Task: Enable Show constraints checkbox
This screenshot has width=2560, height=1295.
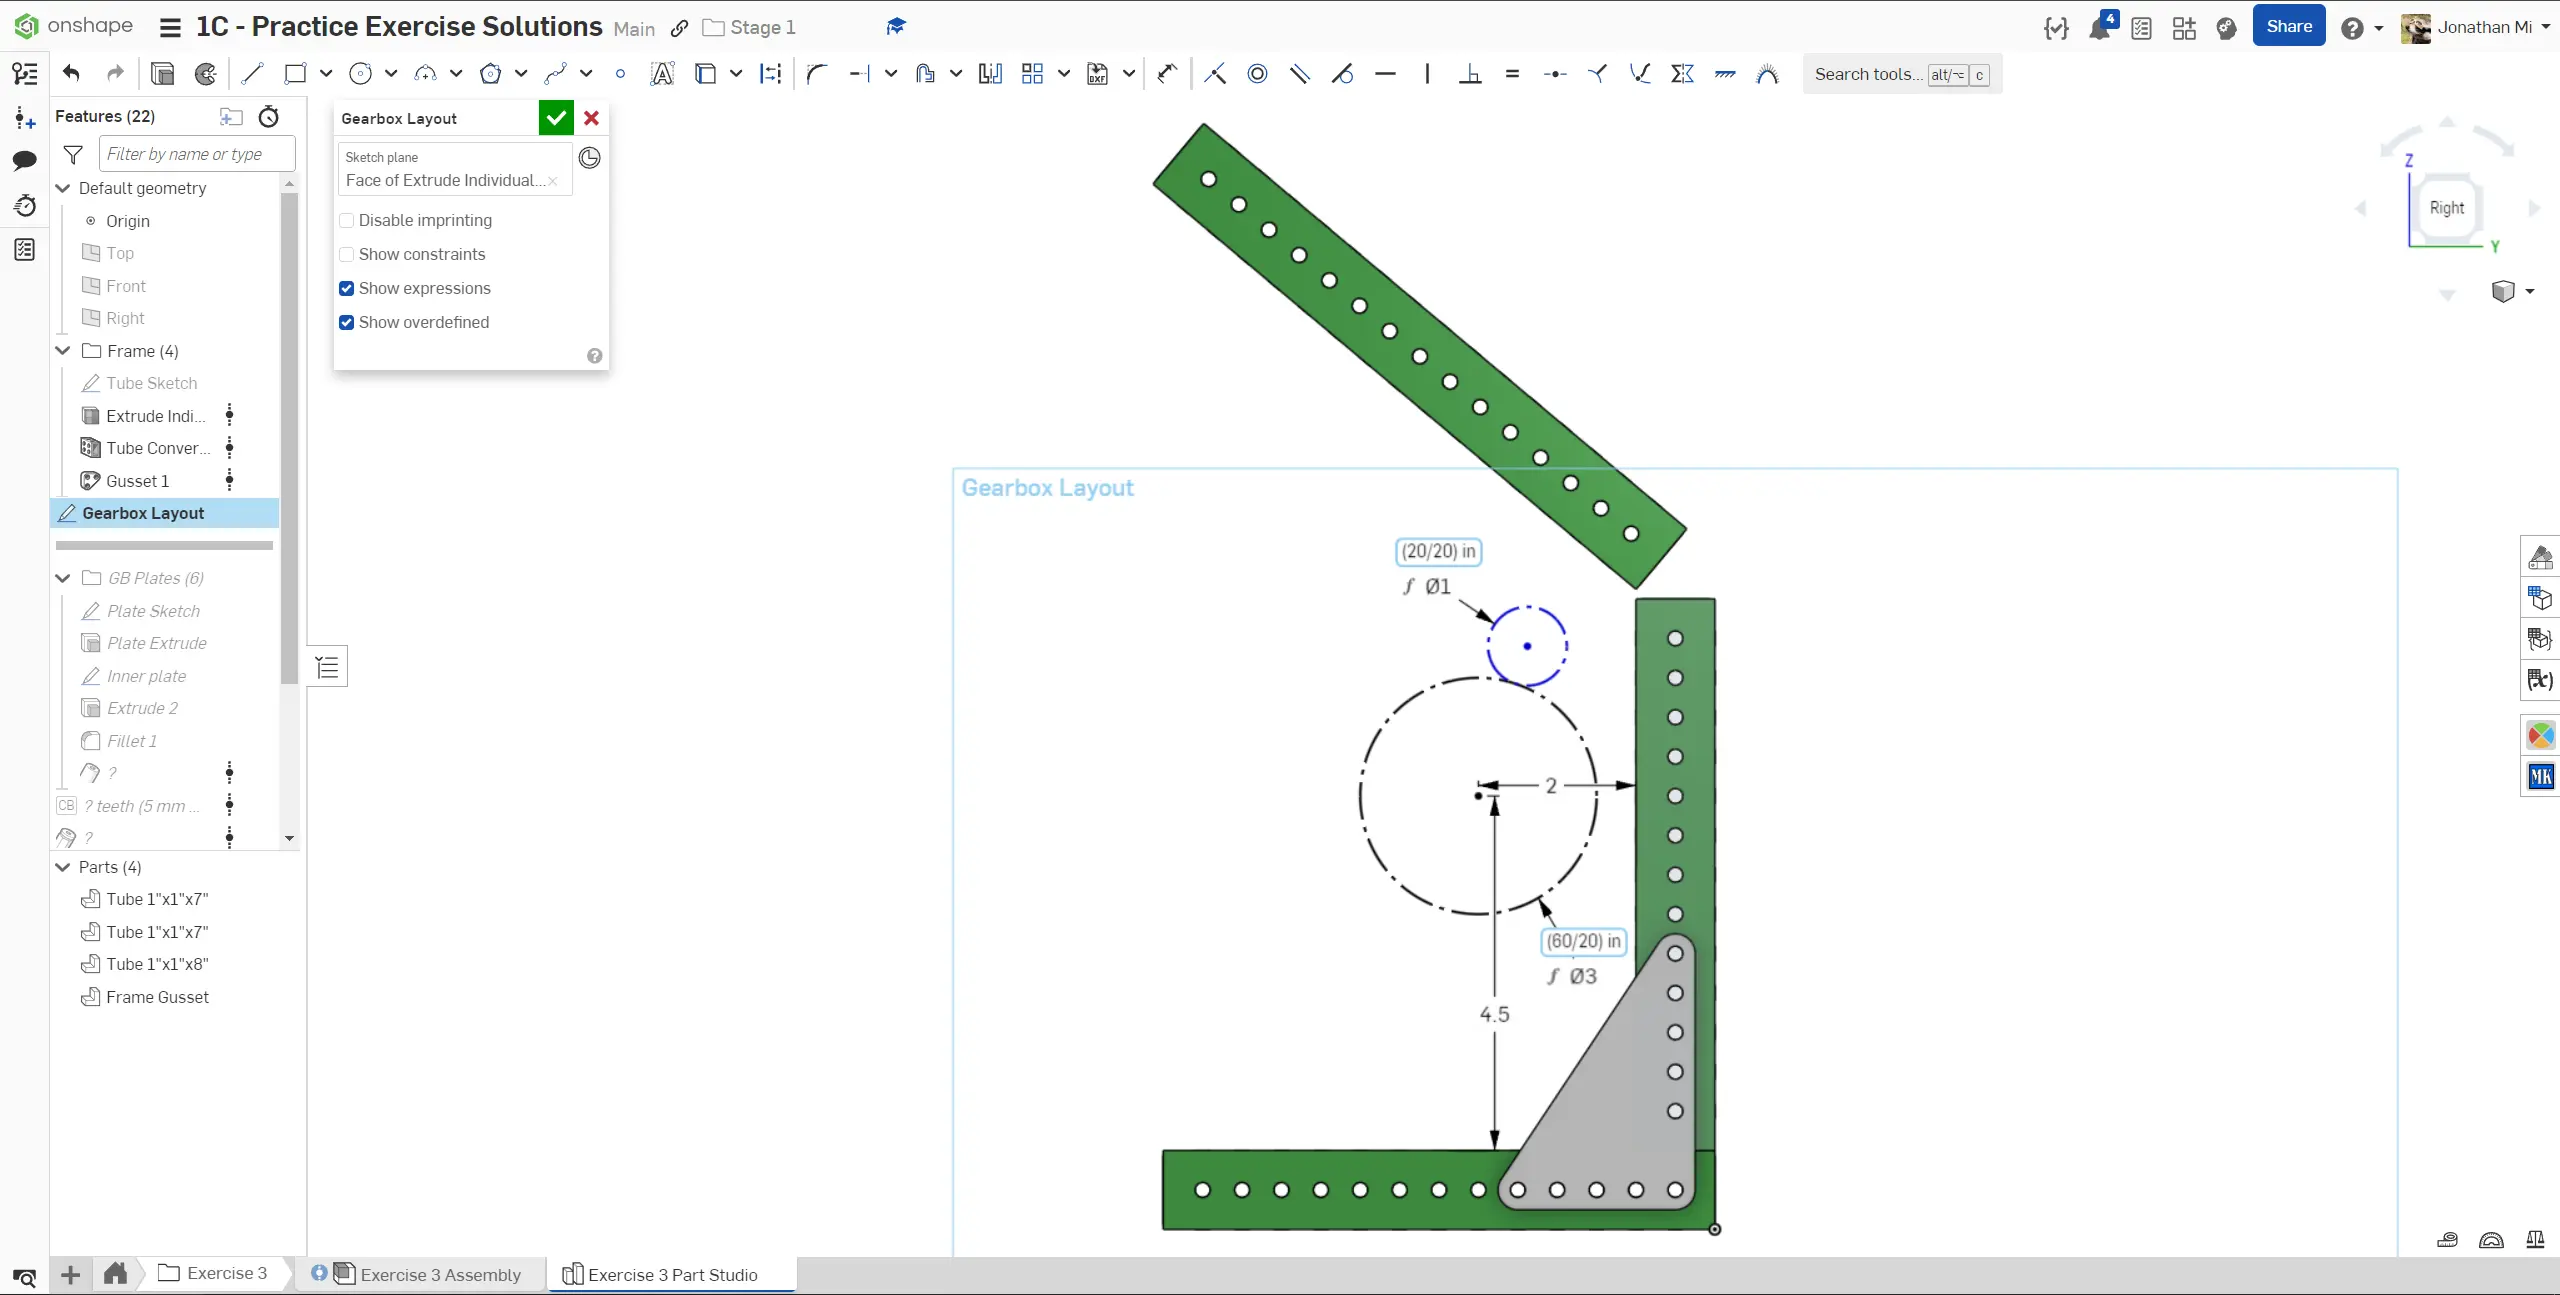Action: click(347, 254)
